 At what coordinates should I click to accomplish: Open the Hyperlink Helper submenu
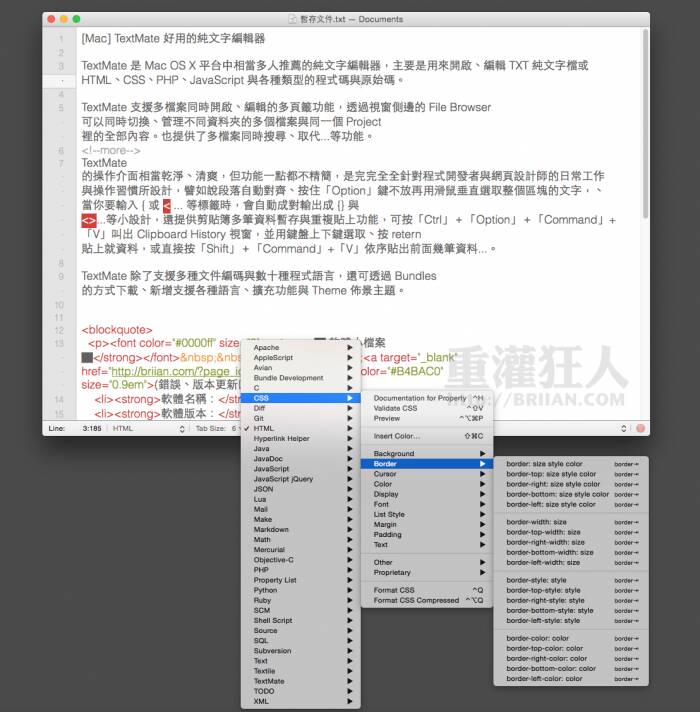(301, 439)
